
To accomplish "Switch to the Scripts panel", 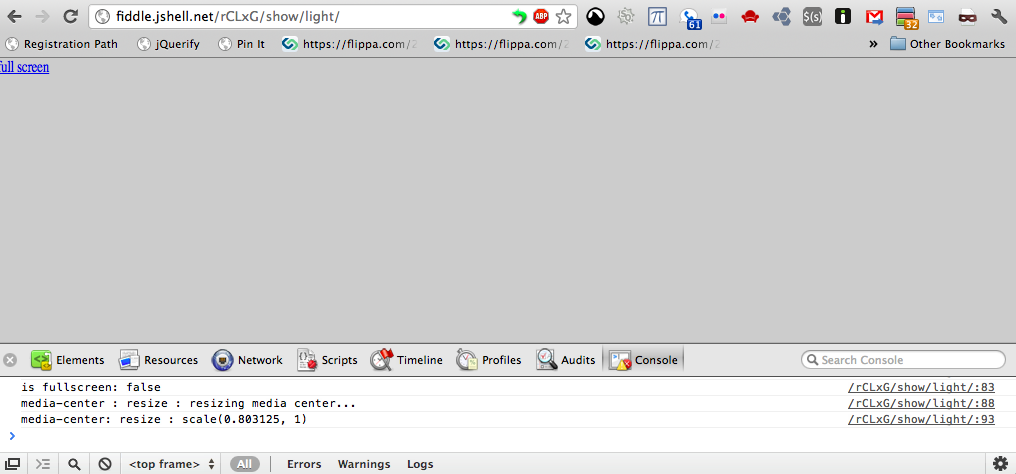I will click(x=327, y=360).
